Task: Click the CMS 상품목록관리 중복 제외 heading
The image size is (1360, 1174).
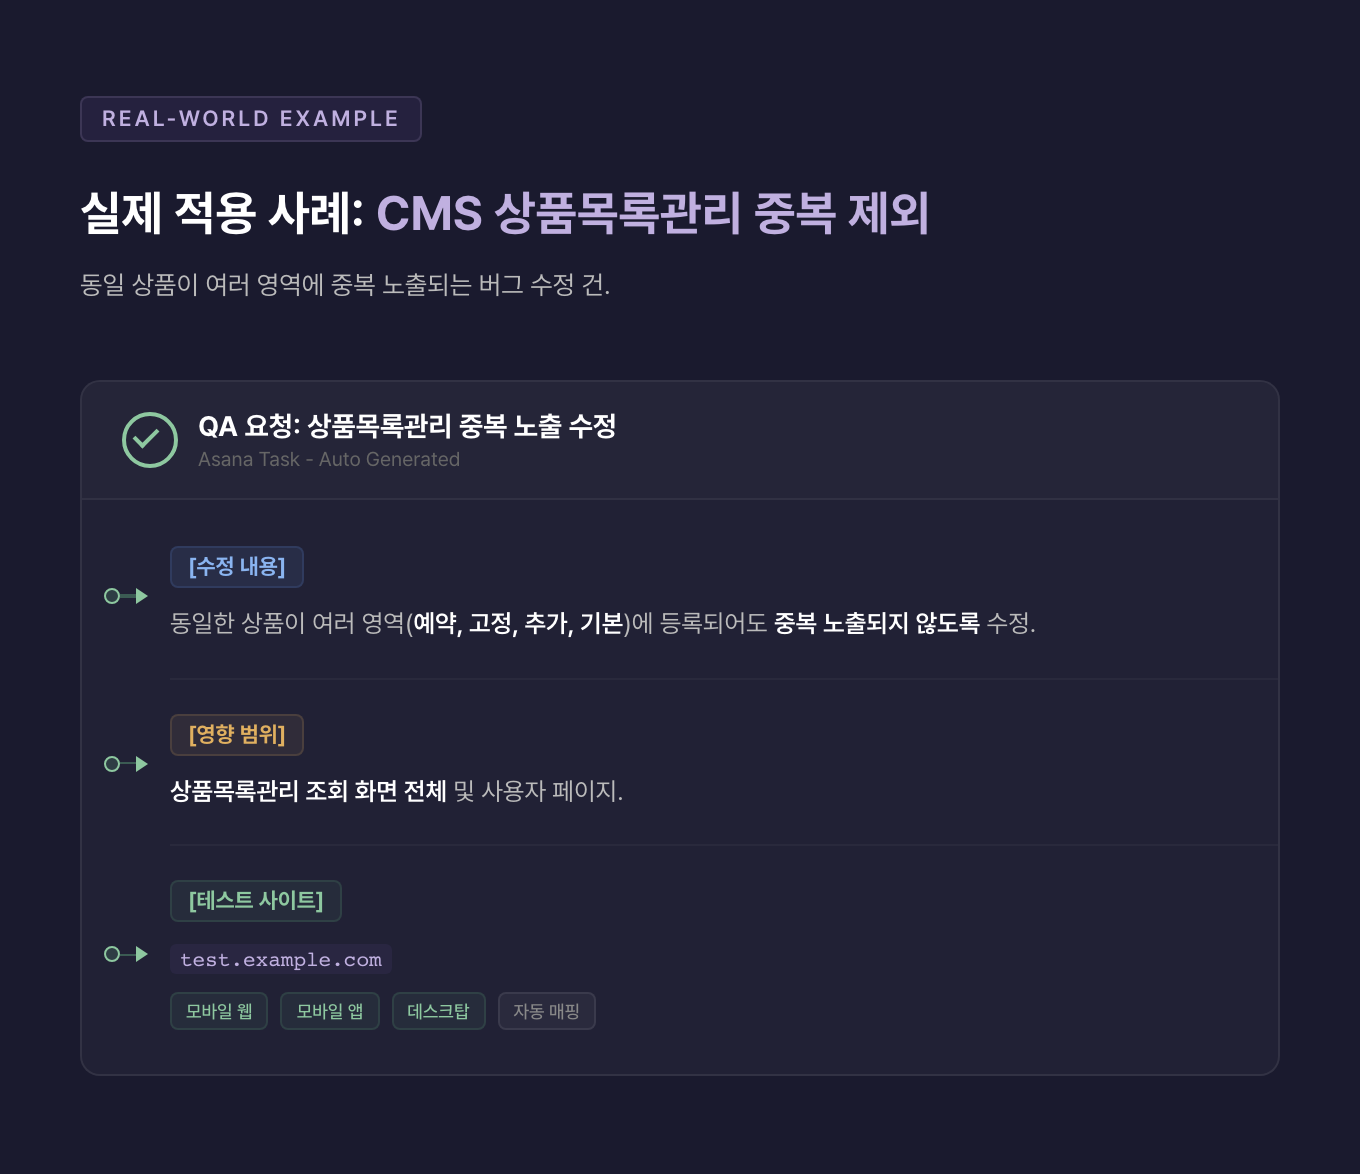Action: point(652,213)
